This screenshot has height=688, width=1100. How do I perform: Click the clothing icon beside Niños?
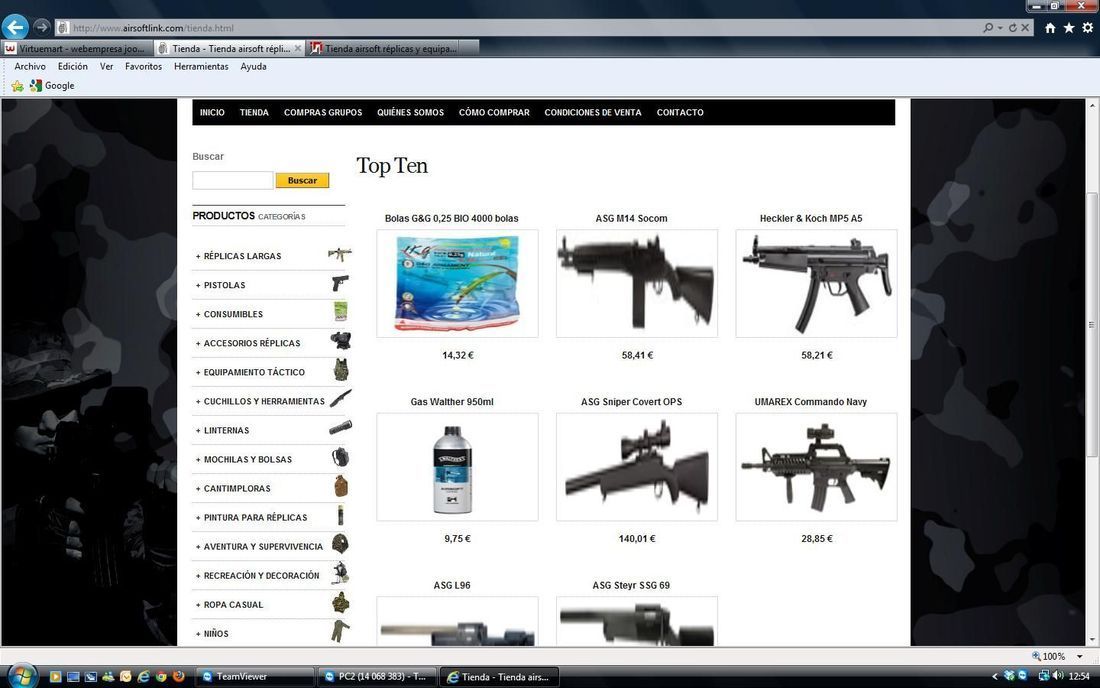(340, 631)
